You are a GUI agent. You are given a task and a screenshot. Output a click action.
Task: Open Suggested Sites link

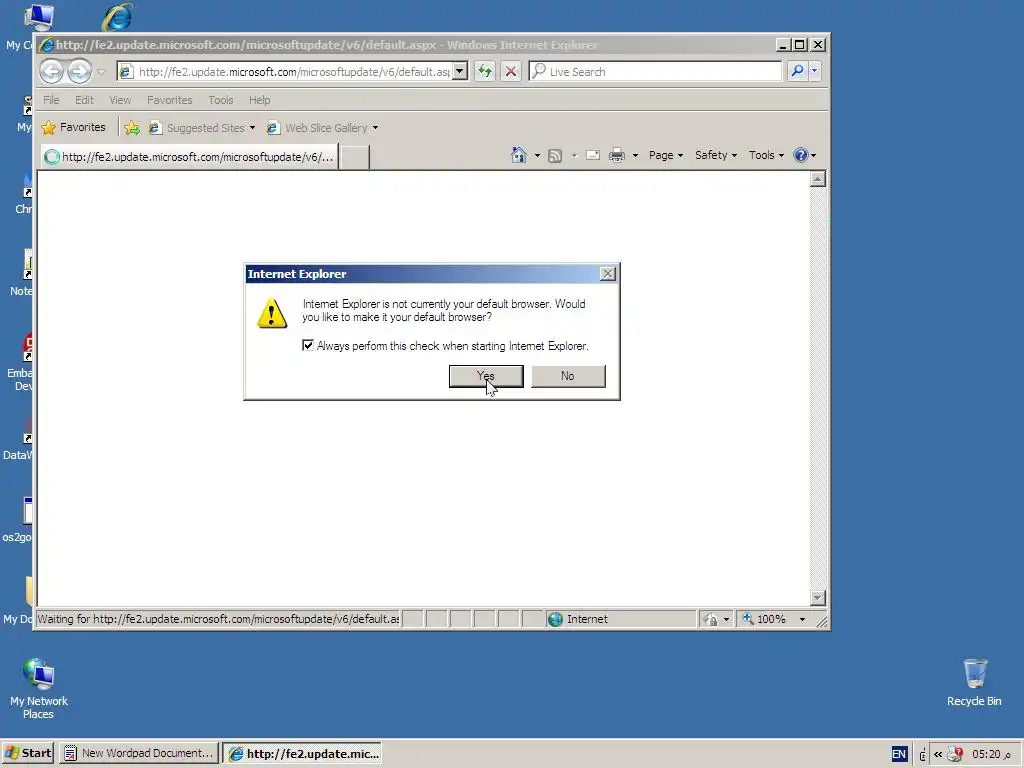197,128
